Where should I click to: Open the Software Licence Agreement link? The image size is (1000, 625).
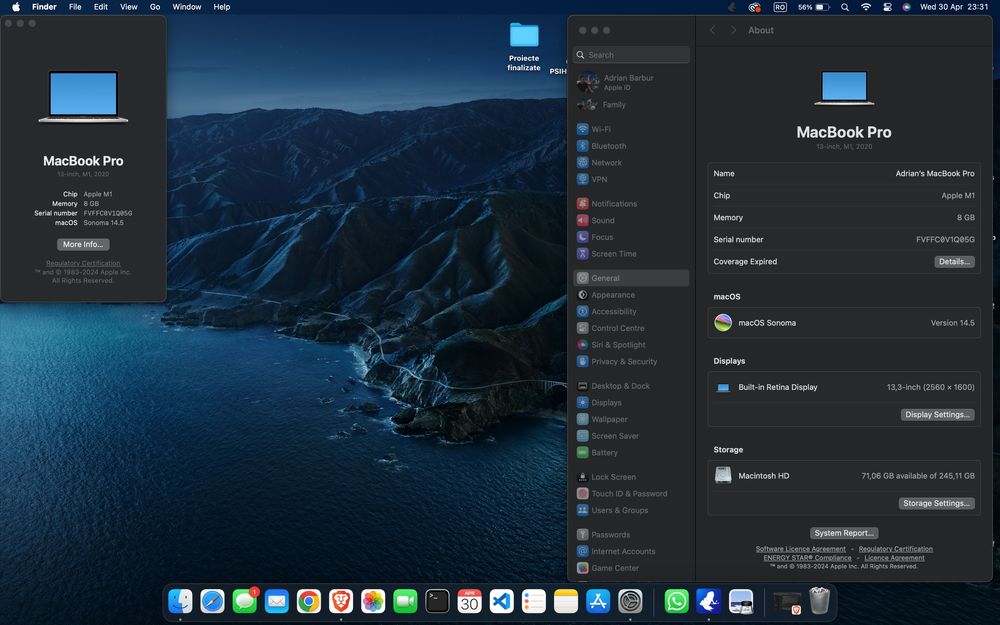pos(800,549)
